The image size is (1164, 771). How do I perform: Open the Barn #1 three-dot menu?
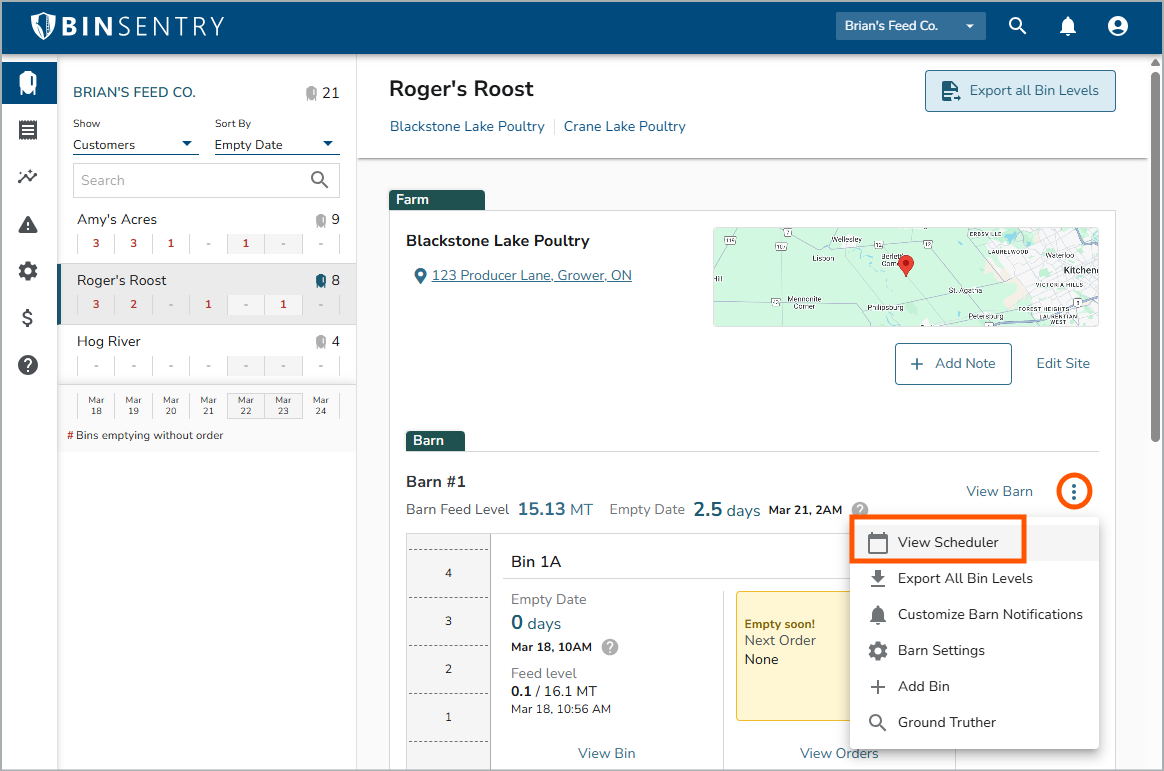pos(1073,491)
